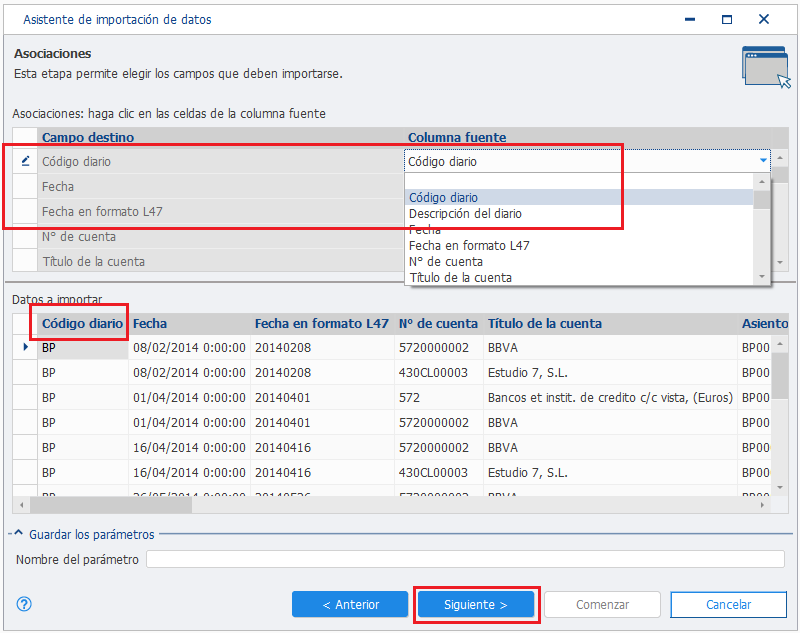Click the up arrow of dropdown list scrollbar

[762, 182]
